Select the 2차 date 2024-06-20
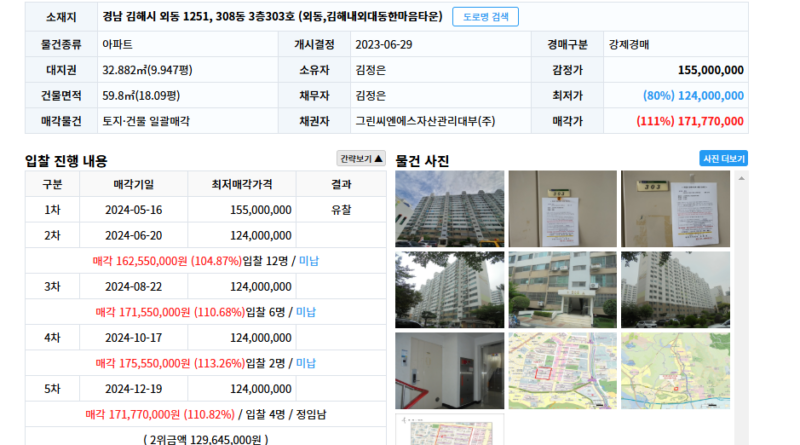The image size is (800, 445). [134, 235]
